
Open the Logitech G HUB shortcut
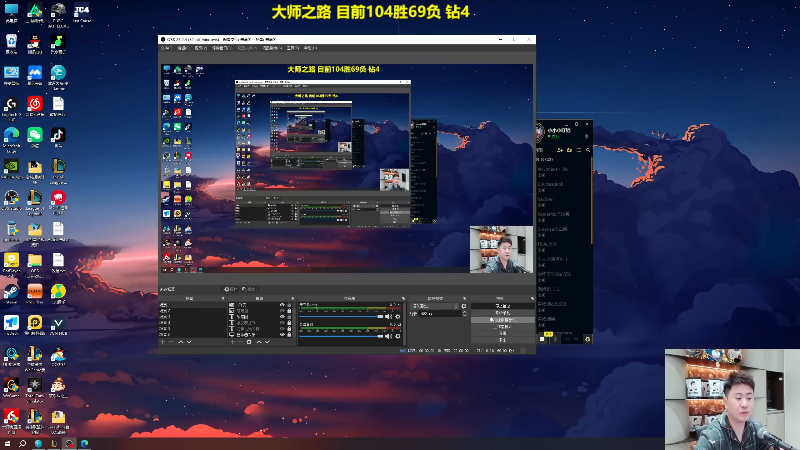11,104
